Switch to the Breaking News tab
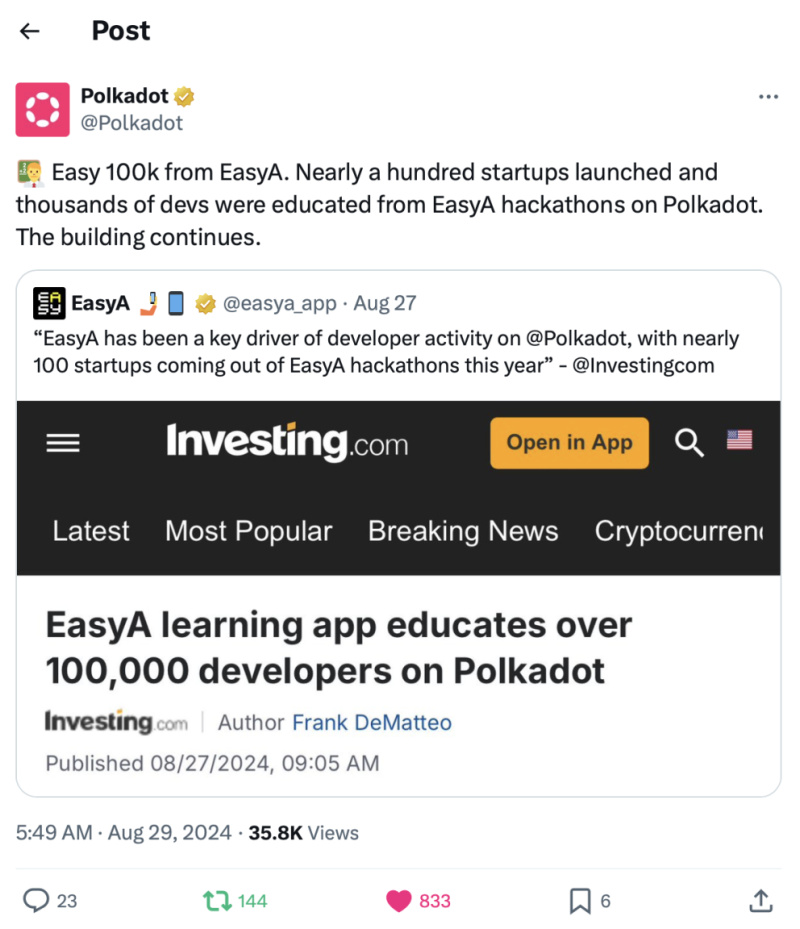Image resolution: width=800 pixels, height=929 pixels. 463,531
